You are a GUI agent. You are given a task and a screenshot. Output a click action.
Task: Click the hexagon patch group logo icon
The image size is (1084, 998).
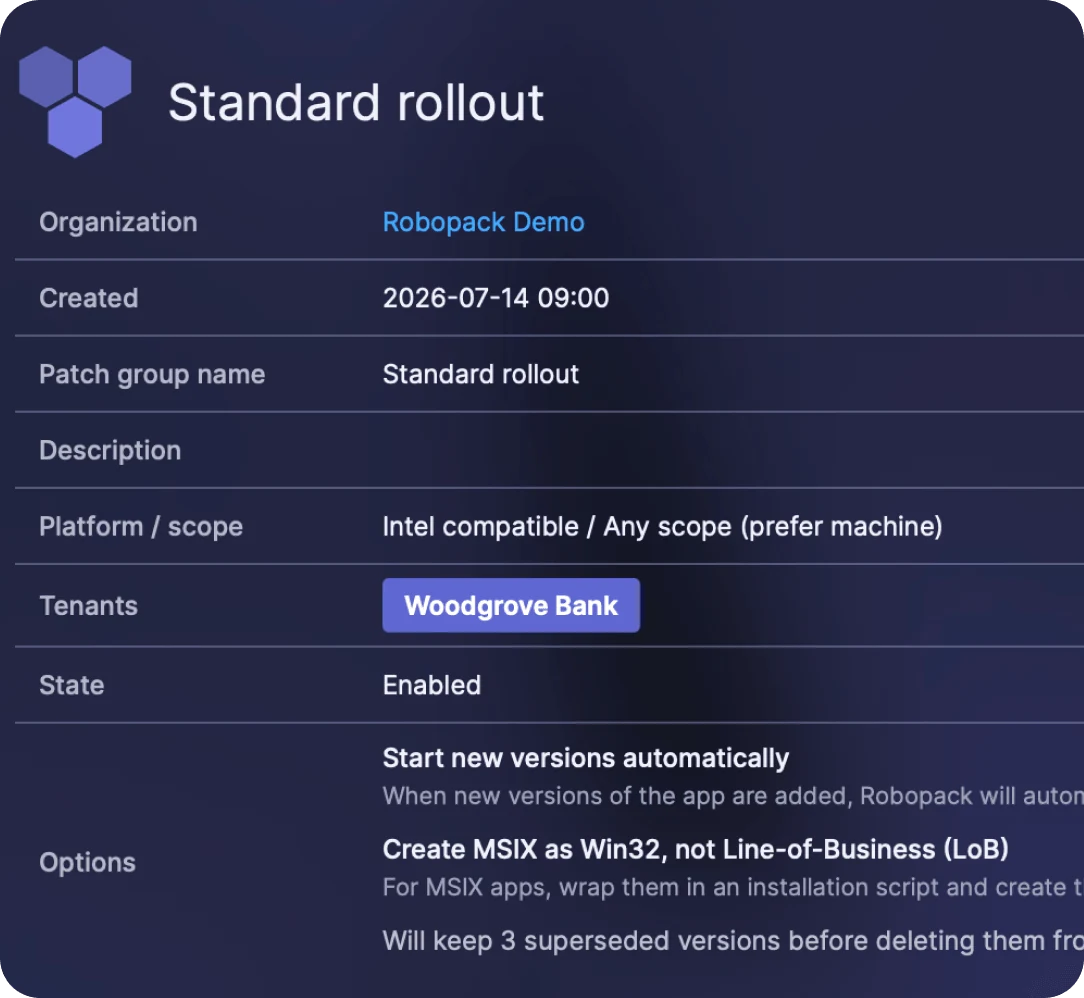[x=75, y=102]
